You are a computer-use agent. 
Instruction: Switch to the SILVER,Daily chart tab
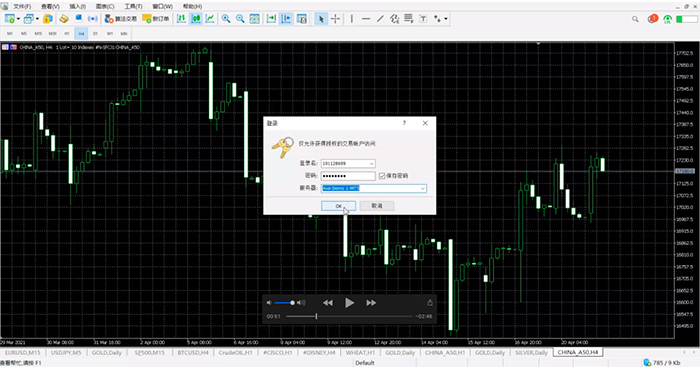tap(532, 353)
